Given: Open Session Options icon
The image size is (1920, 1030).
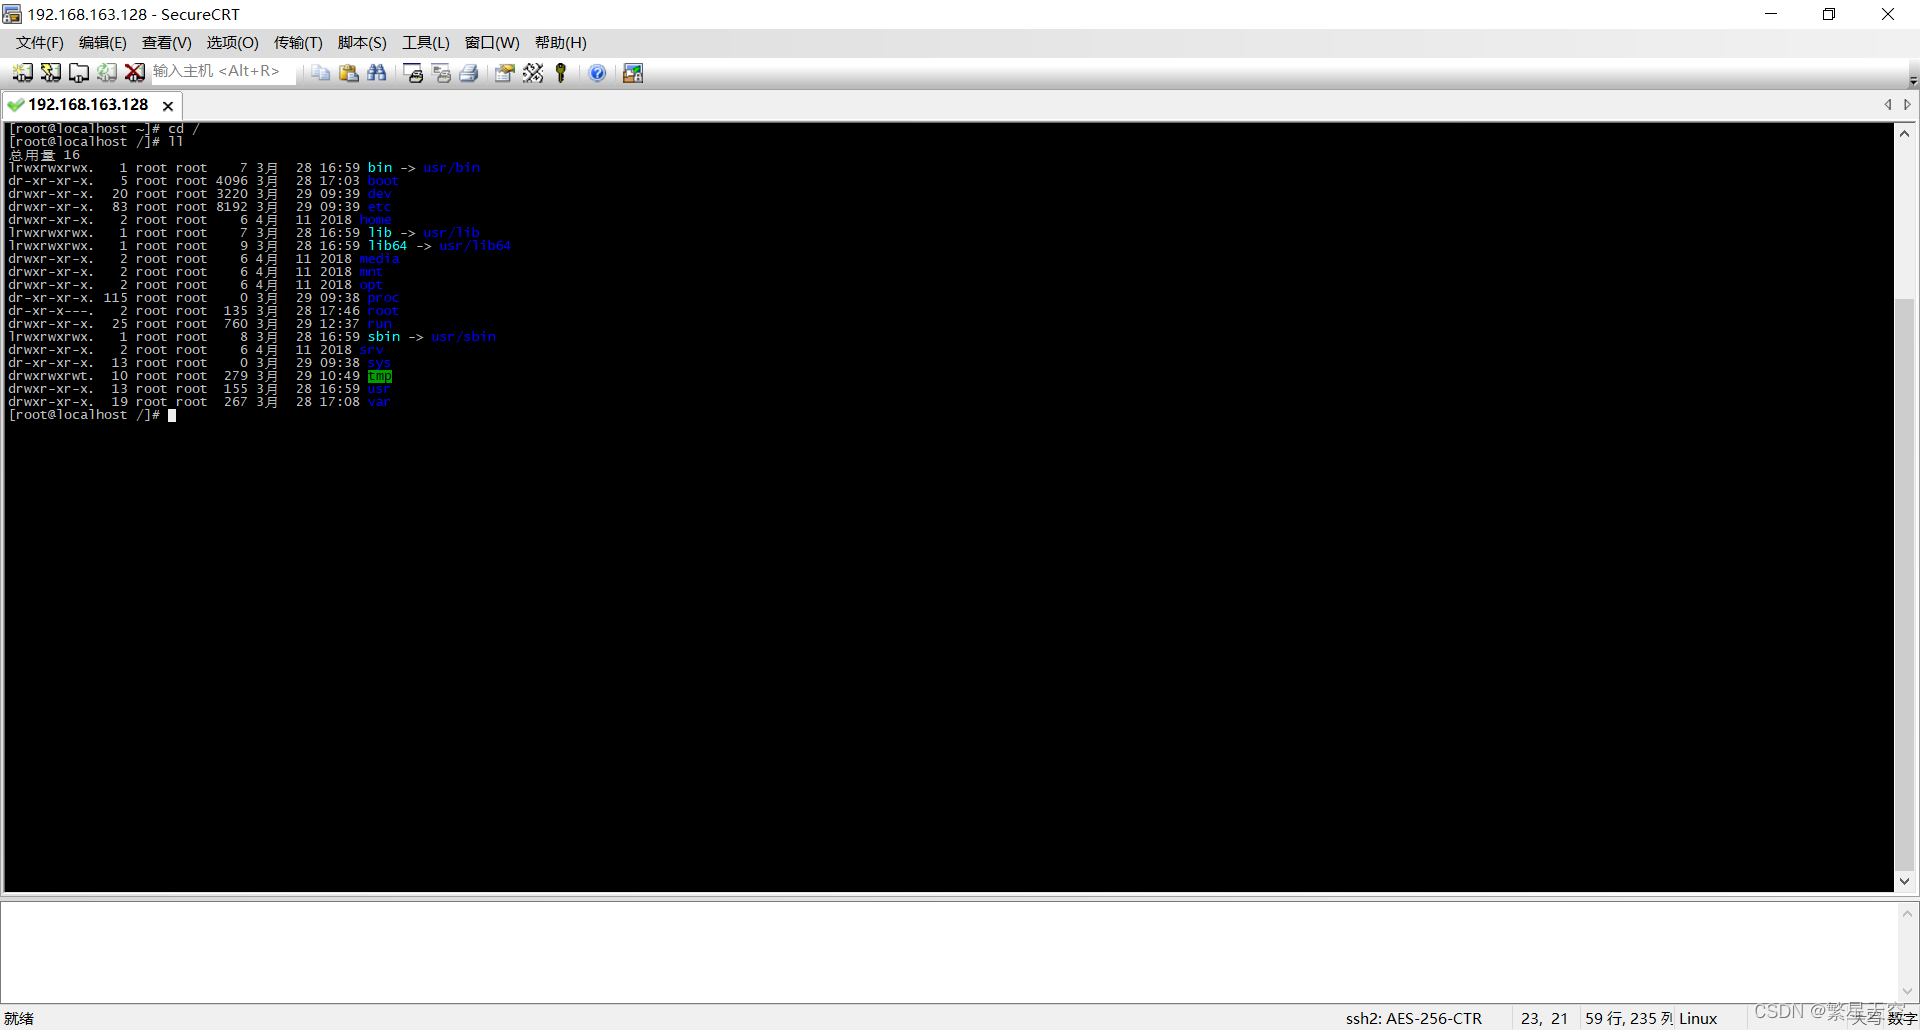Looking at the screenshot, I should click(x=505, y=73).
